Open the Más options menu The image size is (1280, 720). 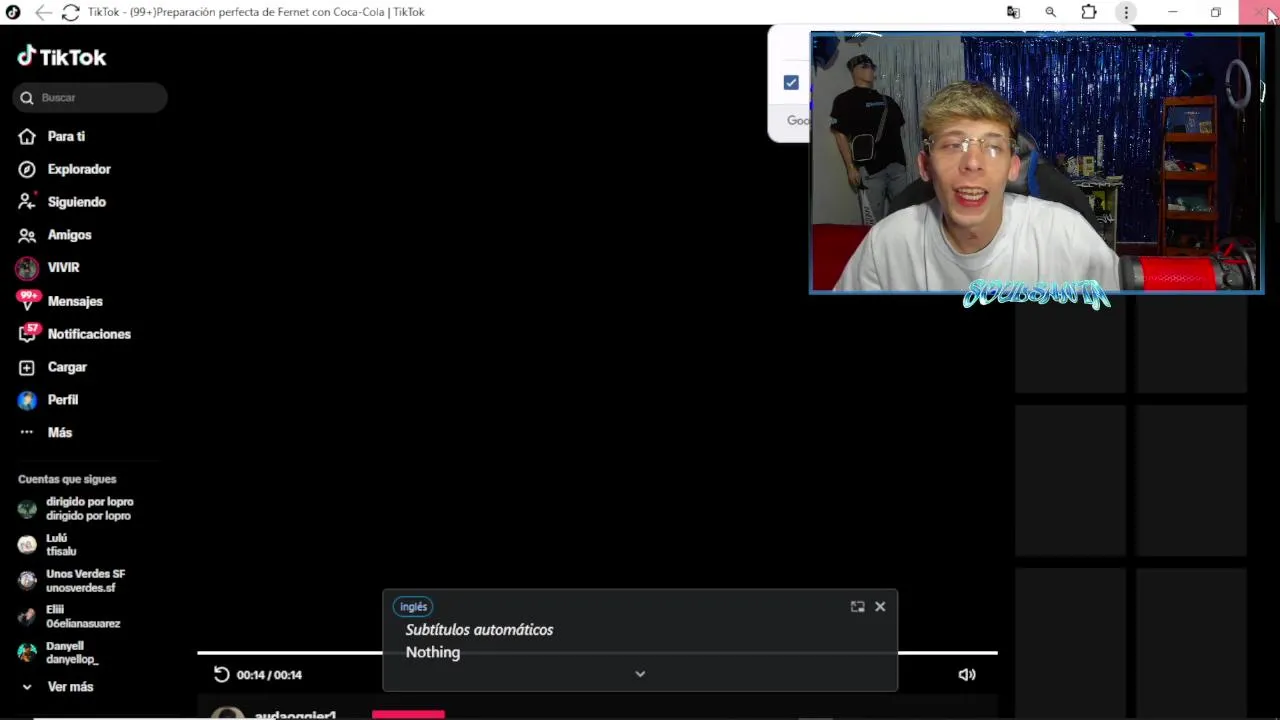coord(45,433)
